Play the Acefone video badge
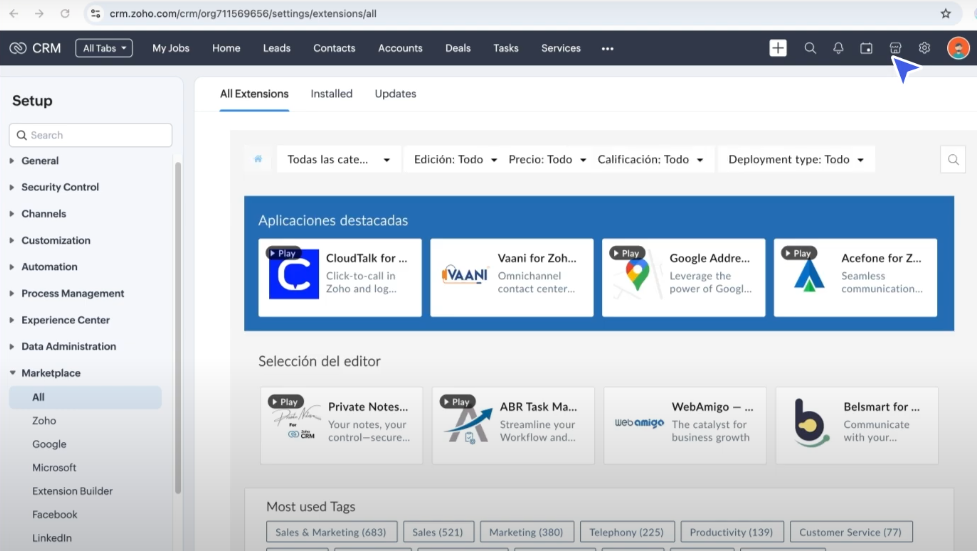The height and width of the screenshot is (551, 977). click(x=798, y=253)
